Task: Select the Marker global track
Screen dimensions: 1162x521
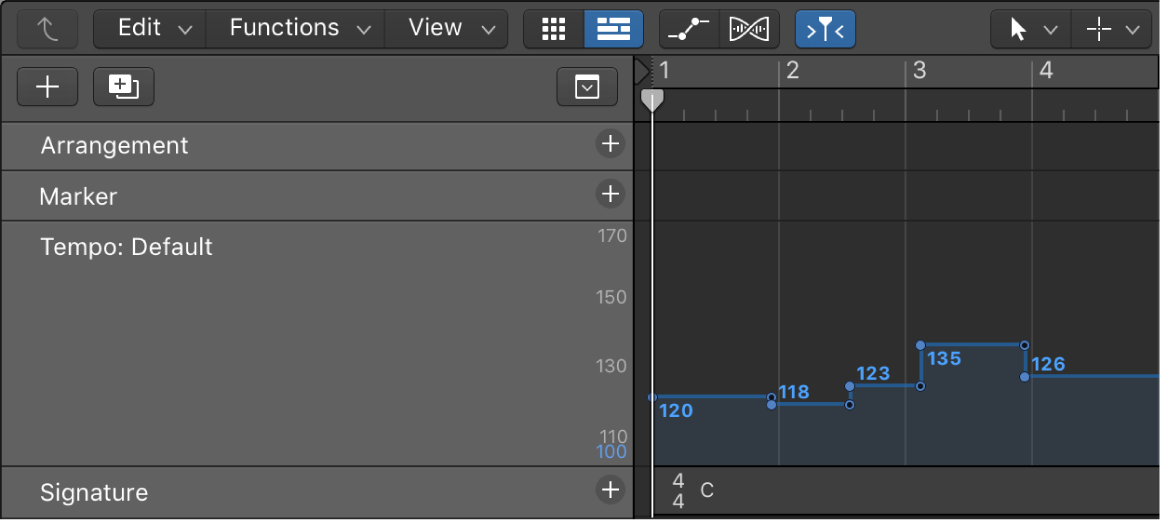Action: (x=316, y=196)
